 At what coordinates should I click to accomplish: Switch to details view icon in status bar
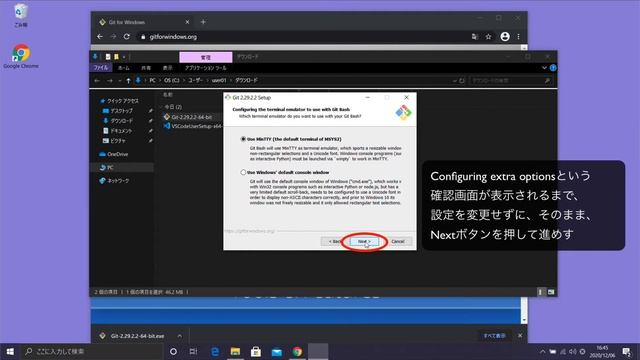[540, 292]
